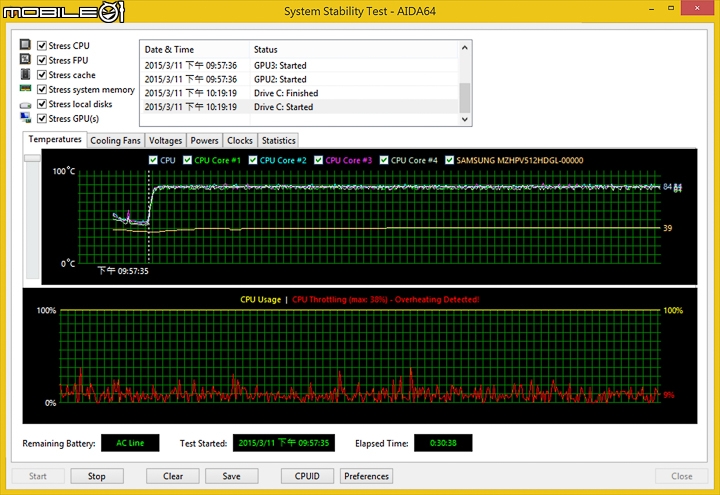Image resolution: width=720 pixels, height=495 pixels.
Task: Select the Drive C: Started log row
Action: pyautogui.click(x=300, y=107)
